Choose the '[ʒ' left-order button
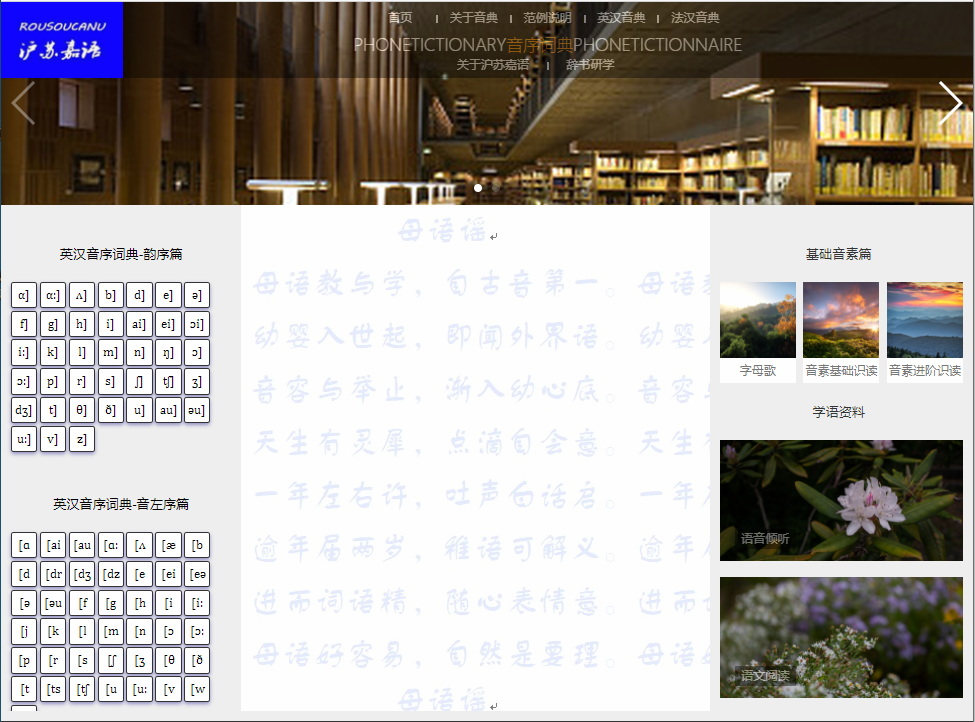Viewport: 975px width, 722px height. click(139, 660)
